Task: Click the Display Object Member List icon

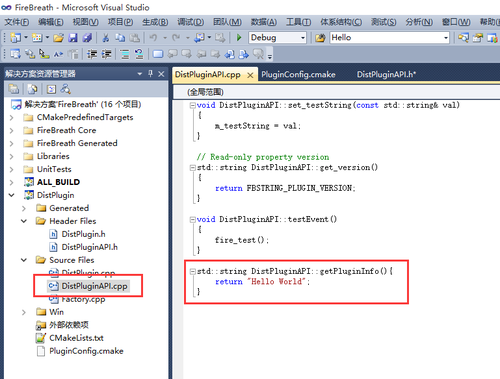Action: (x=15, y=54)
